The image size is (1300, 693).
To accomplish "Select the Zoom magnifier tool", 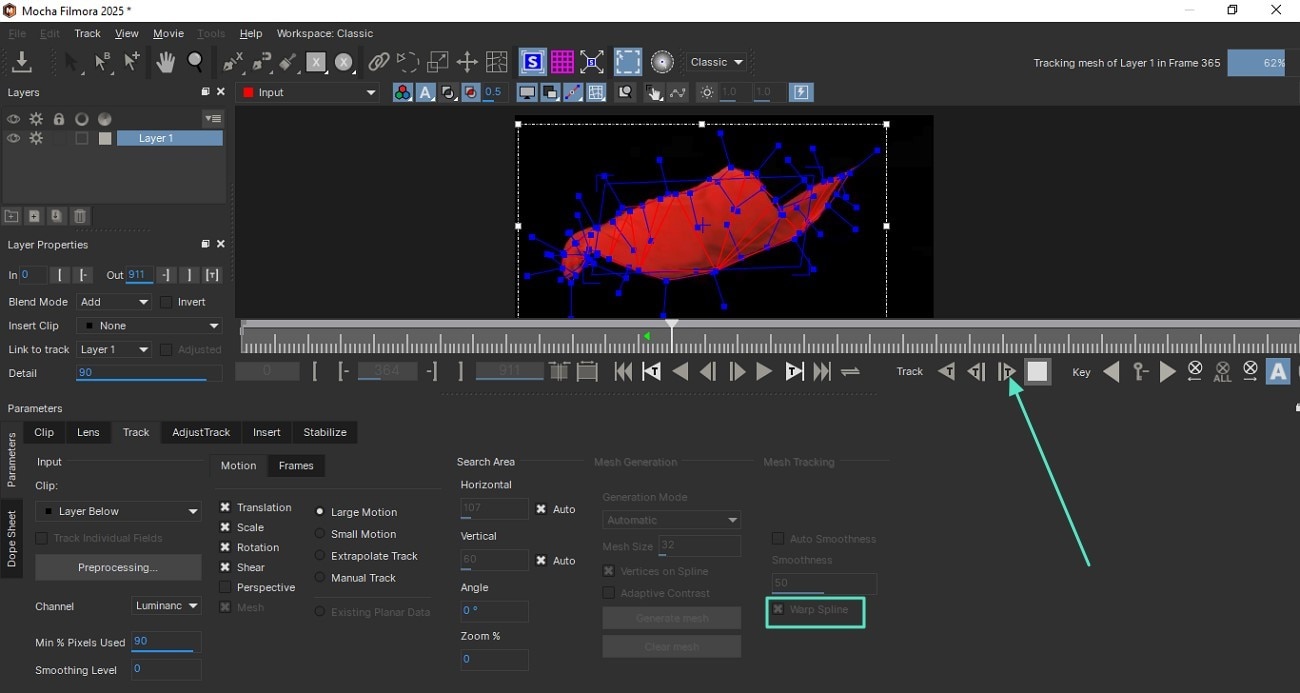I will (x=196, y=62).
